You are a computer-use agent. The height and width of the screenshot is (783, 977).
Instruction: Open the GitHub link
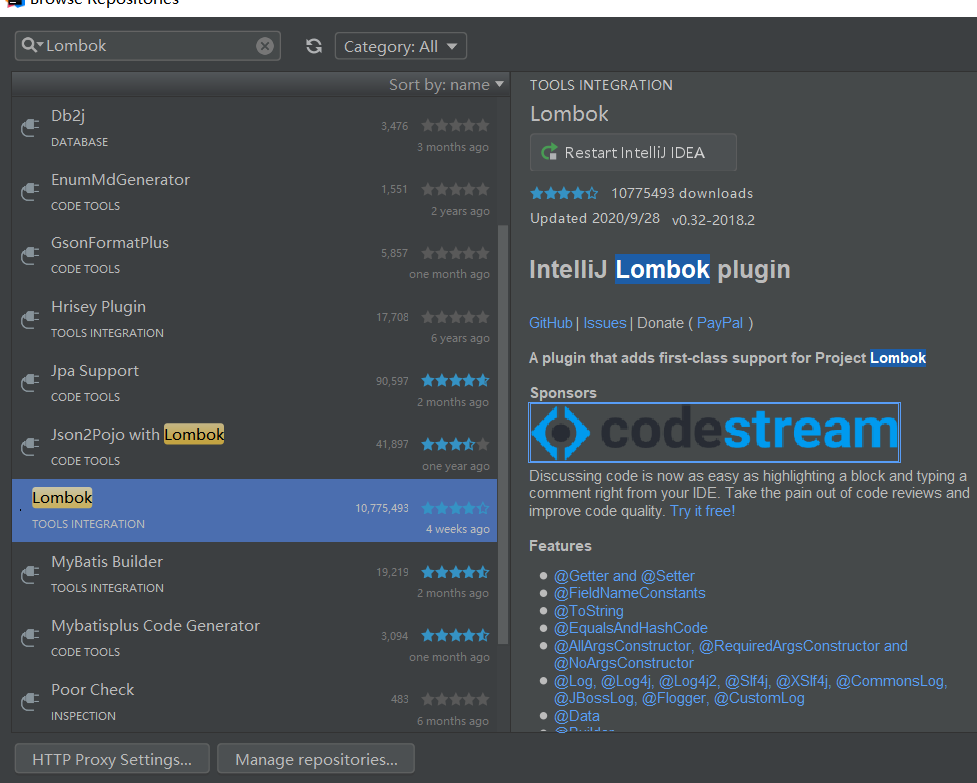point(551,323)
